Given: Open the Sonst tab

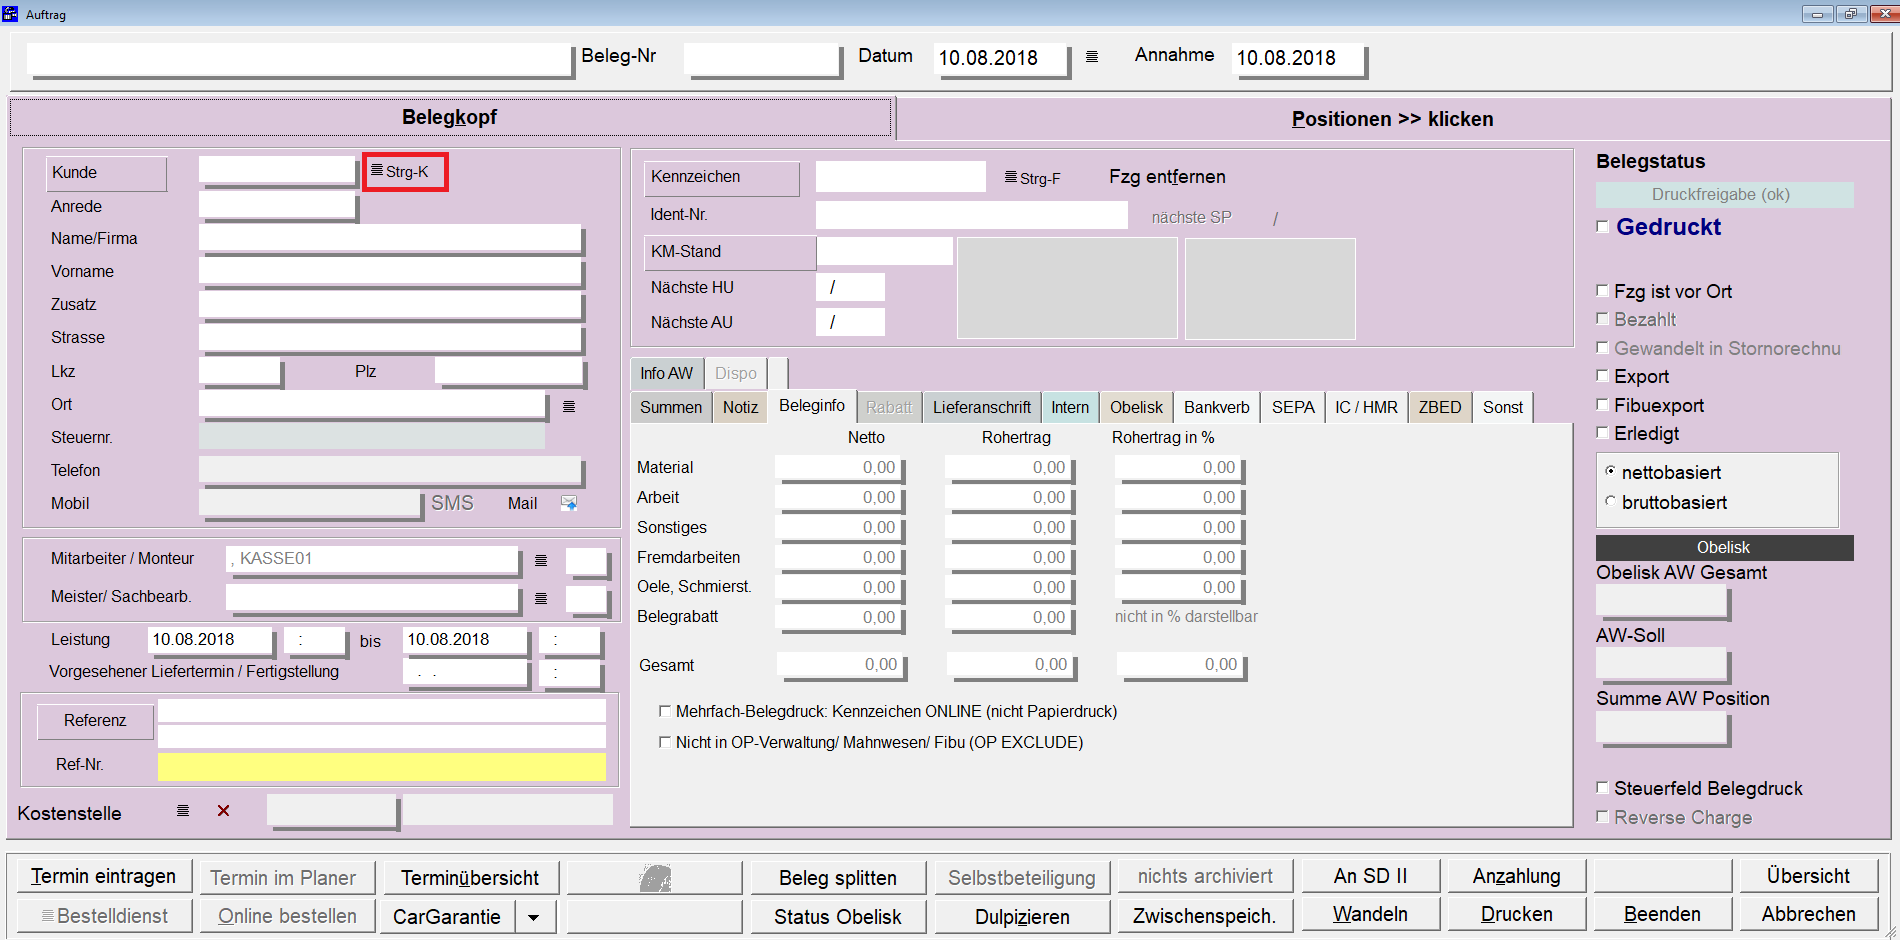Looking at the screenshot, I should tap(1503, 407).
